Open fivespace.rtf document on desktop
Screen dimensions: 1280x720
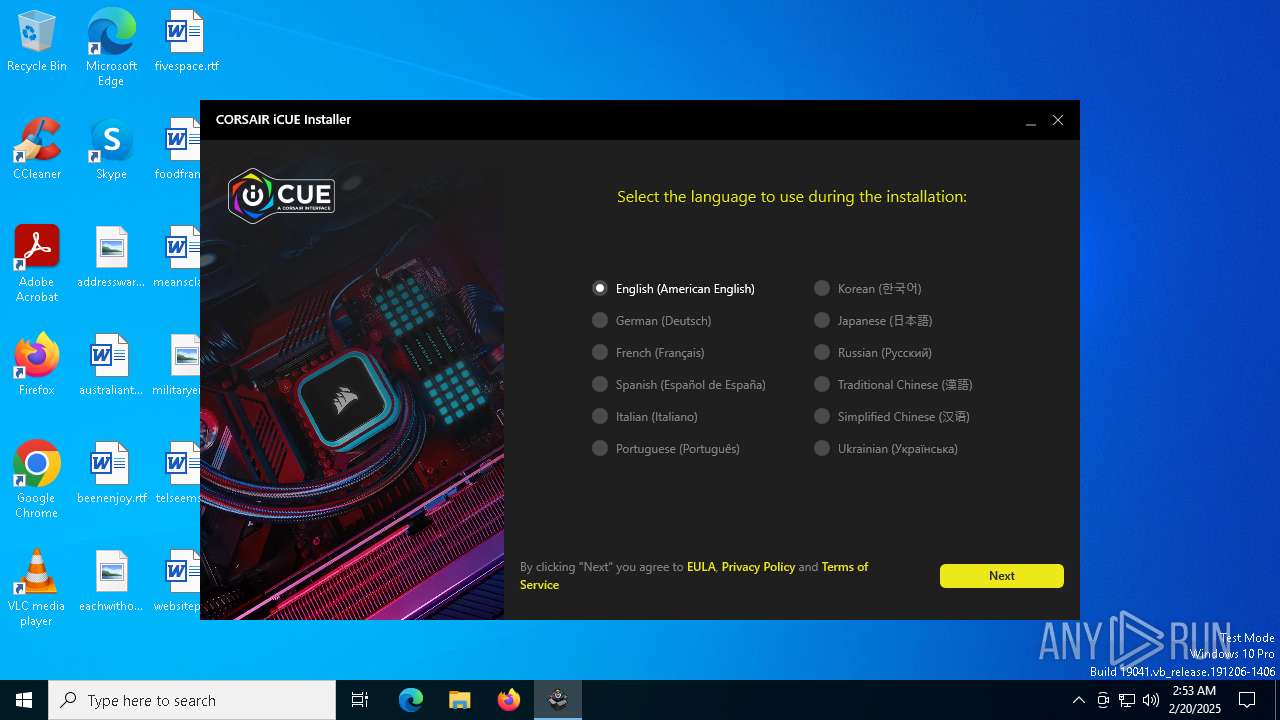coord(186,42)
